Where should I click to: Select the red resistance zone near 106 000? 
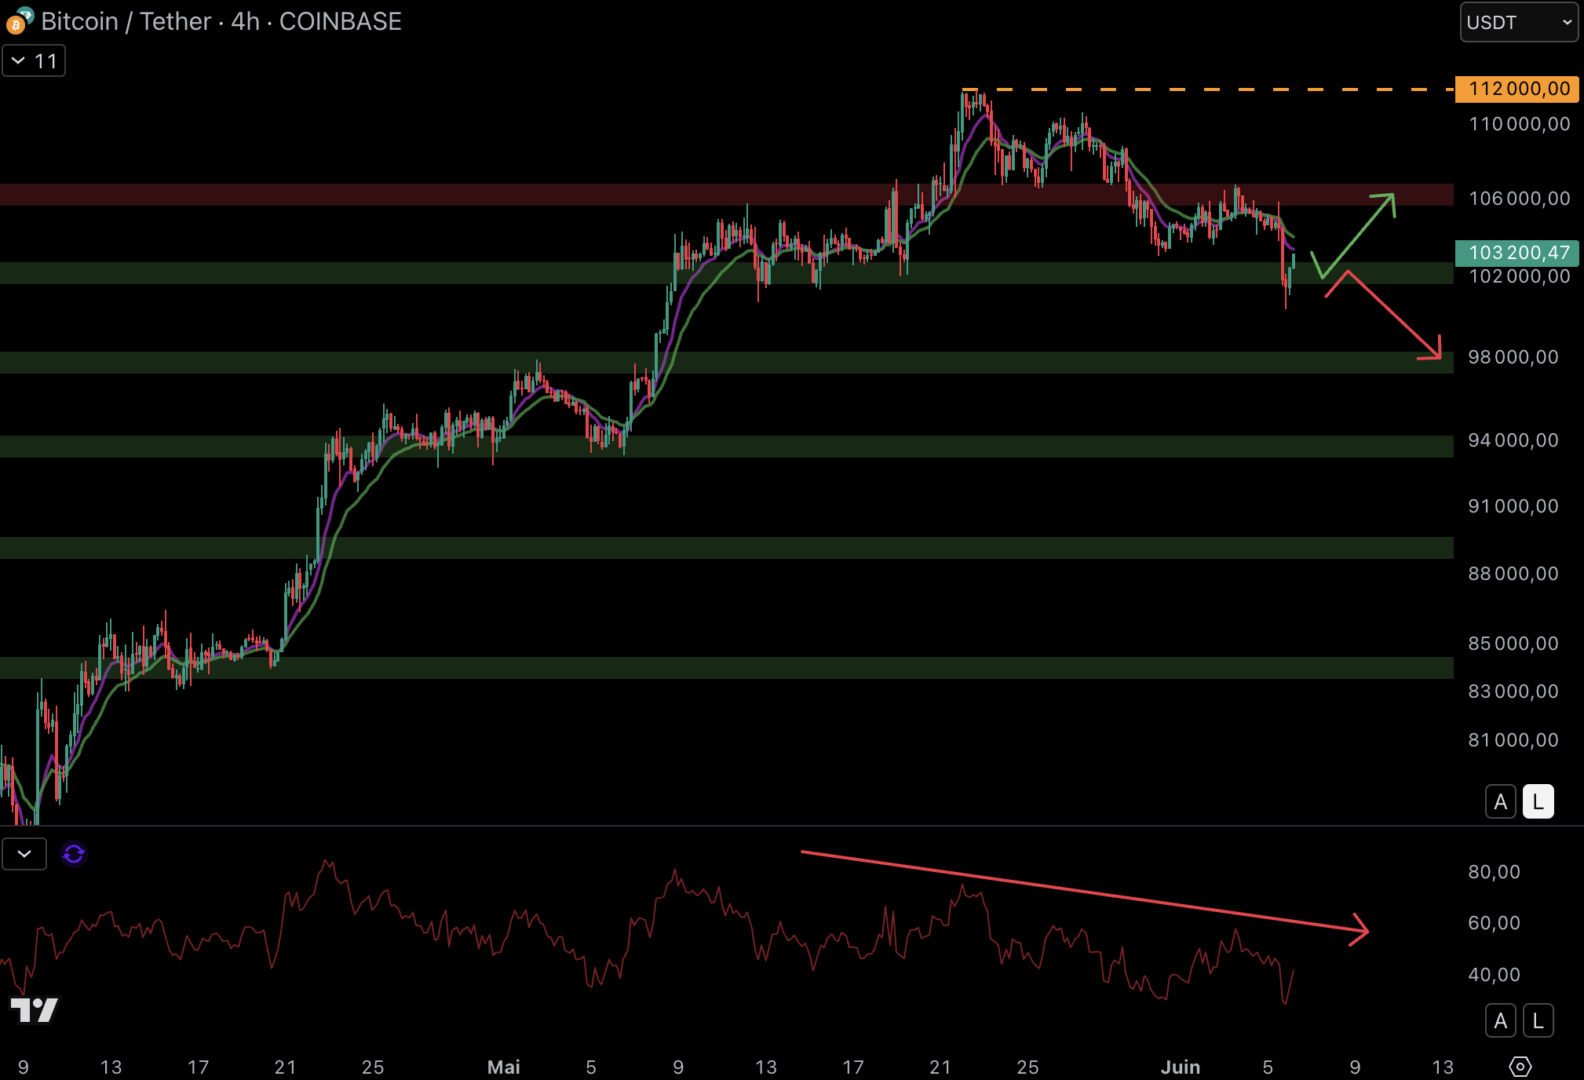727,194
